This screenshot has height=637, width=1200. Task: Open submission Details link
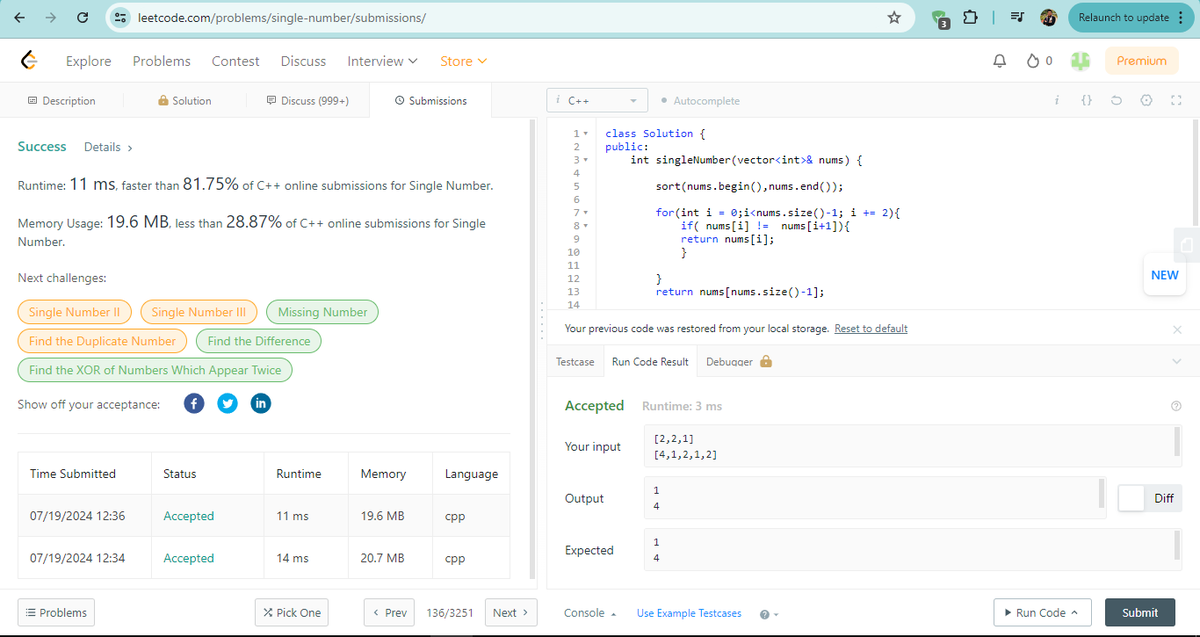click(x=108, y=147)
